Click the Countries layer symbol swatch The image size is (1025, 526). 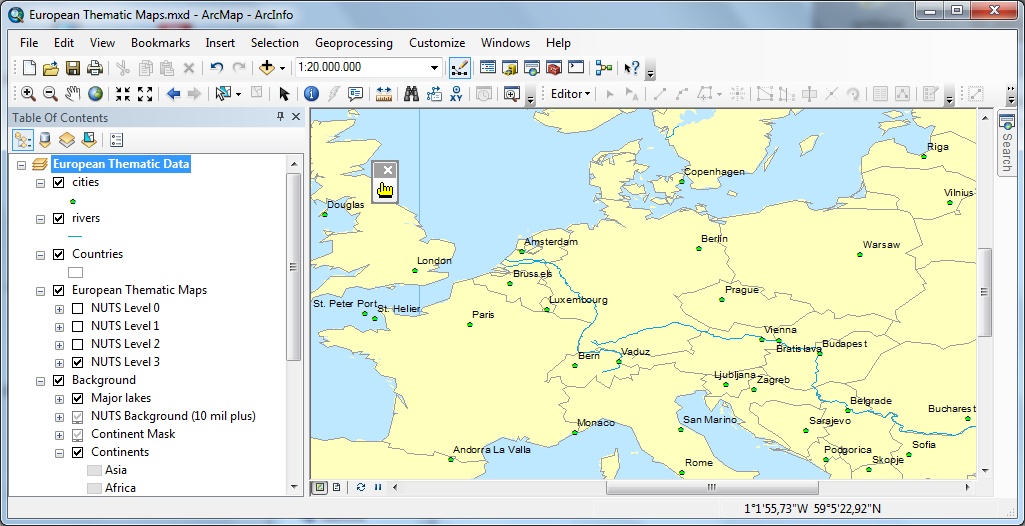pos(75,272)
